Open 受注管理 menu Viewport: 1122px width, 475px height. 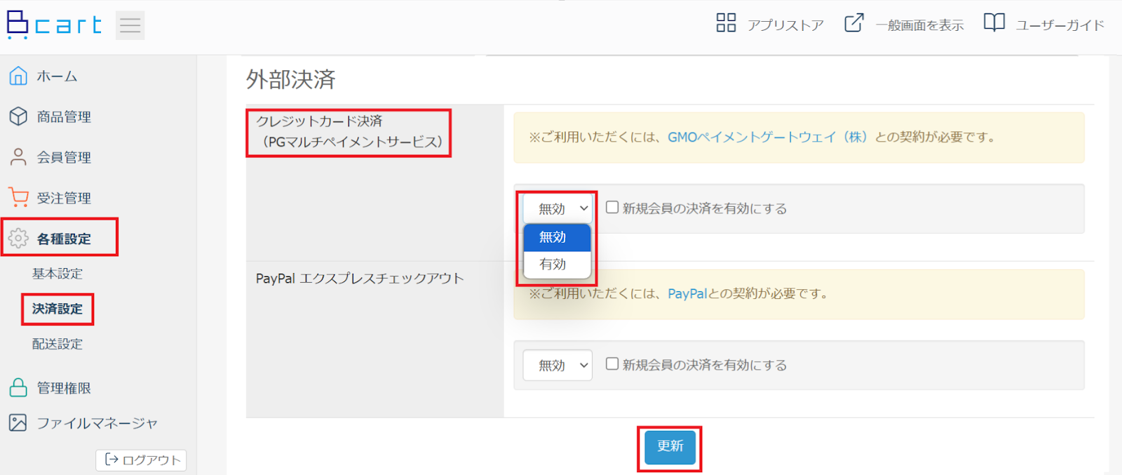pos(64,198)
